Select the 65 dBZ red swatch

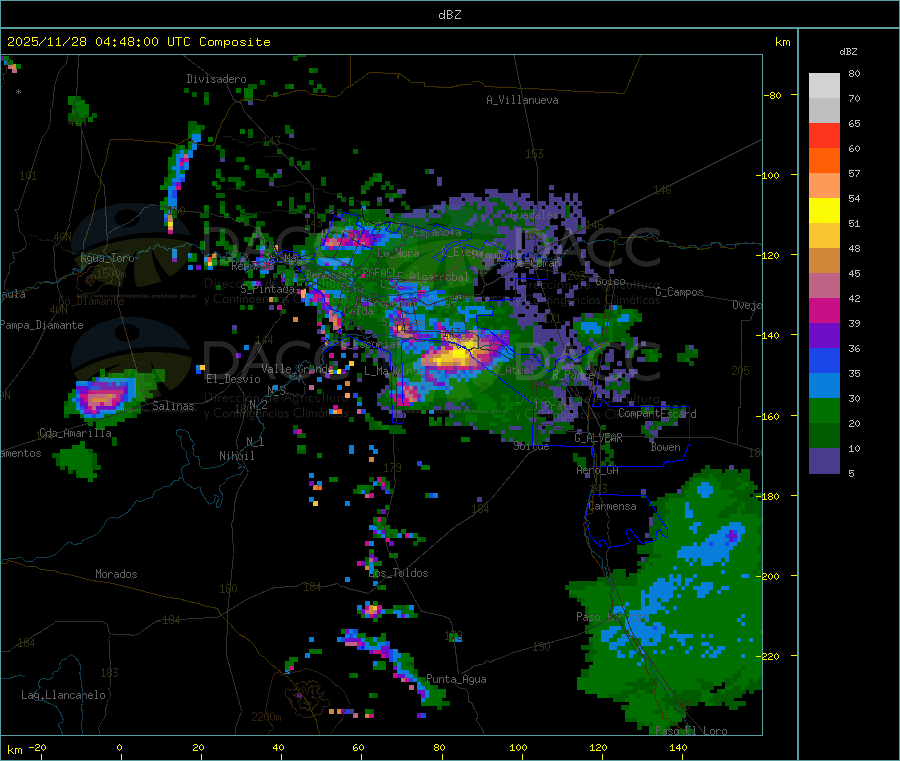point(824,135)
